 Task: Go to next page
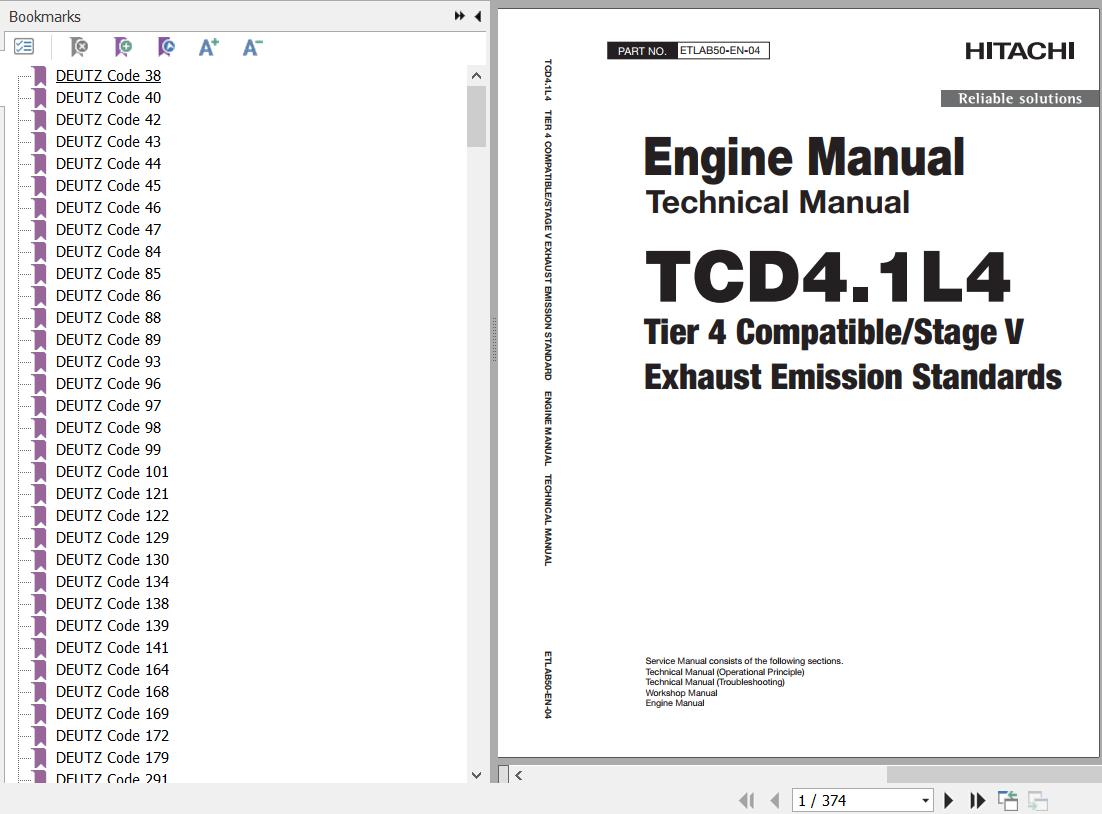[x=948, y=800]
